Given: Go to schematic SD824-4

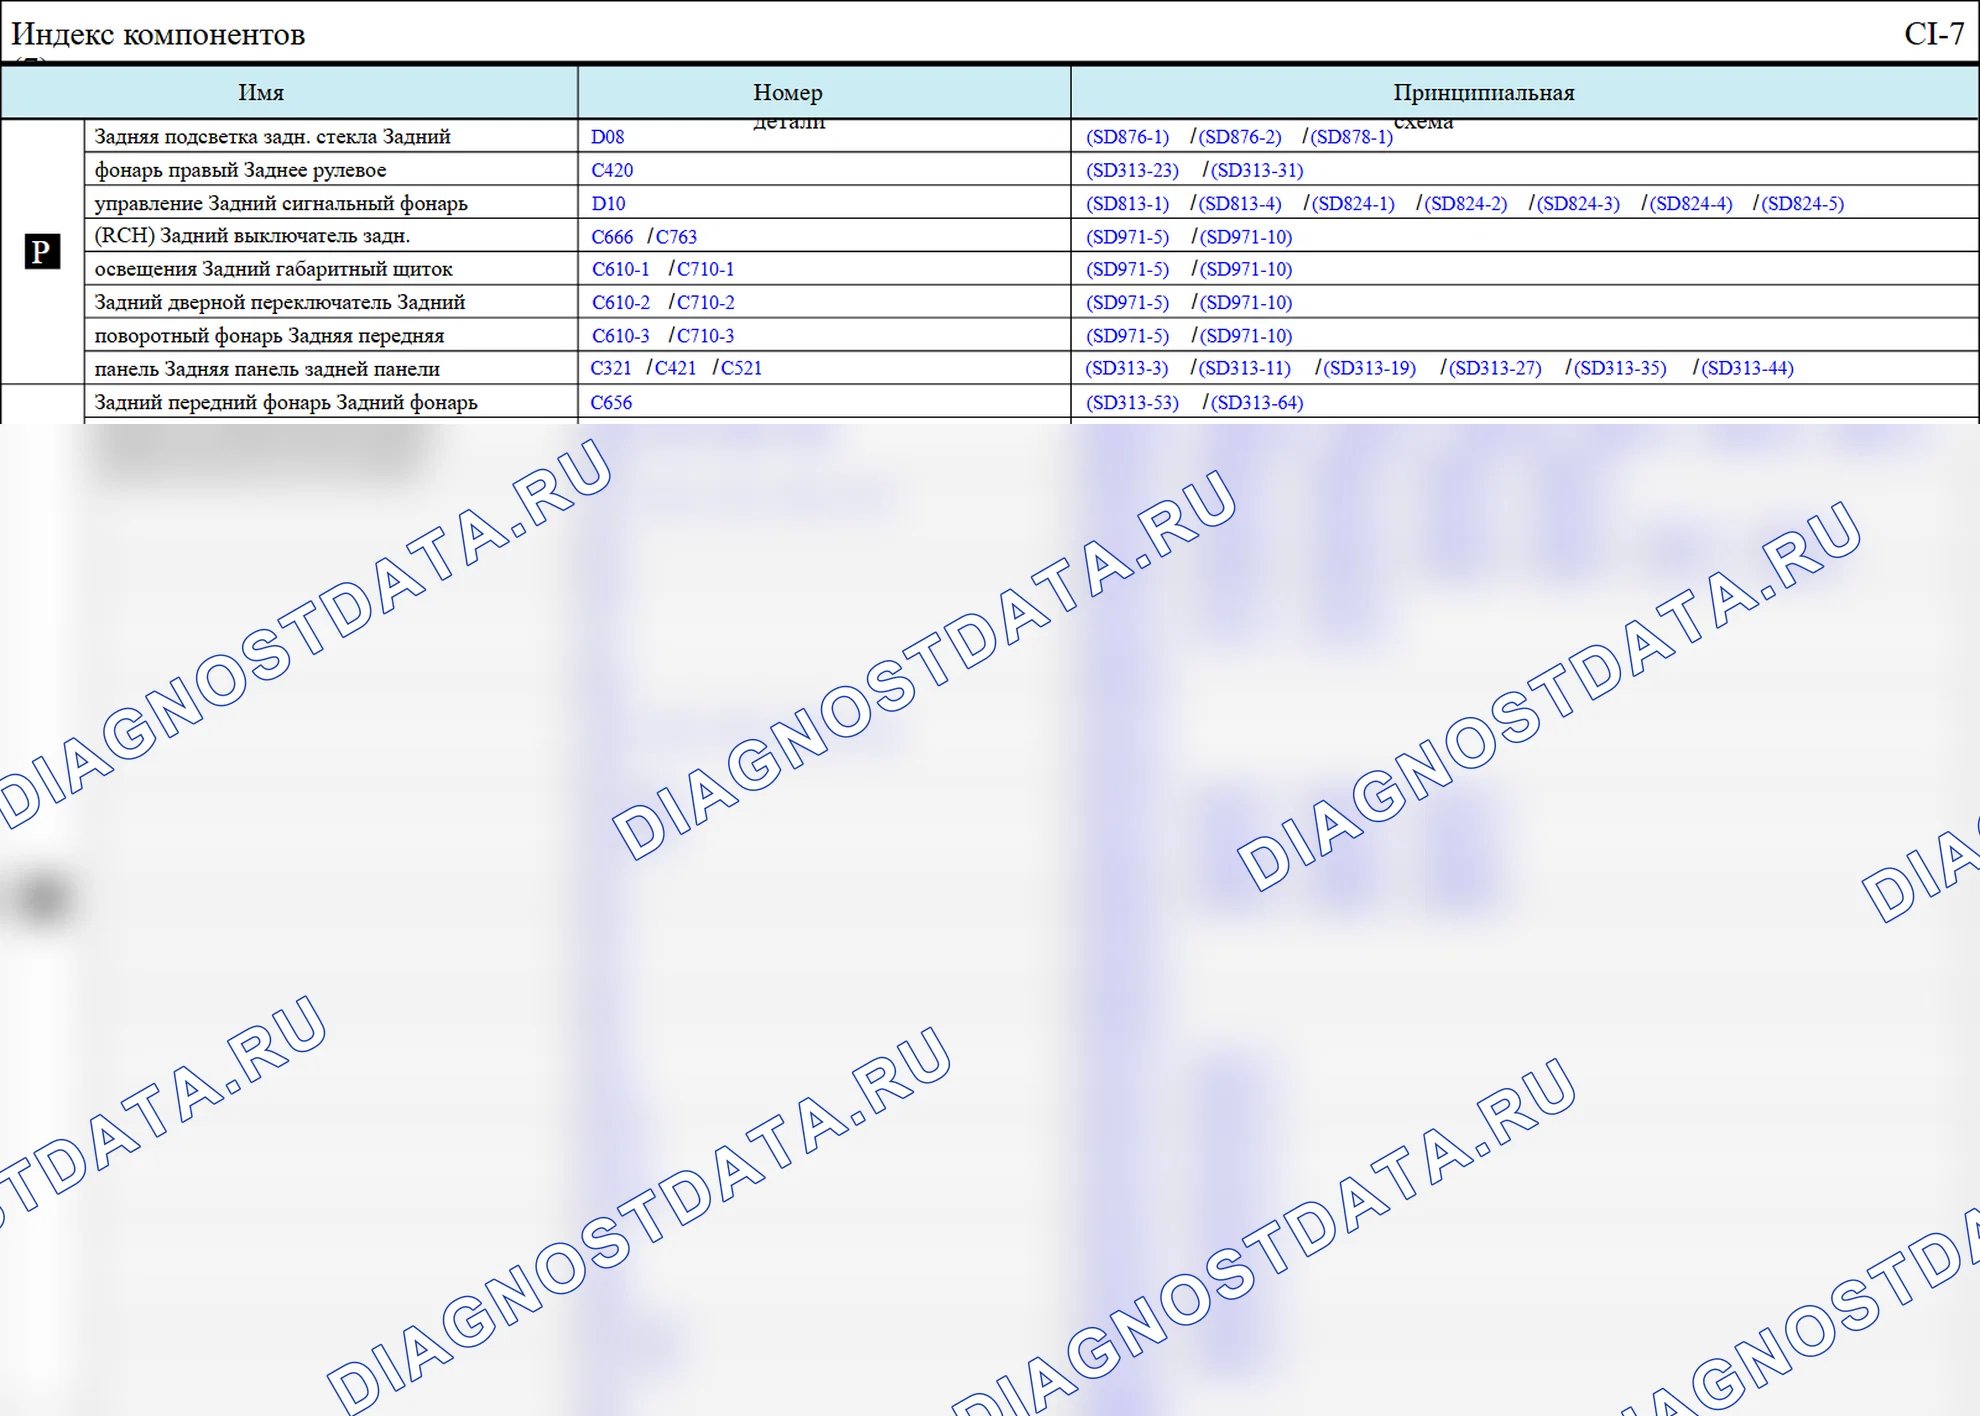Looking at the screenshot, I should 1690,204.
